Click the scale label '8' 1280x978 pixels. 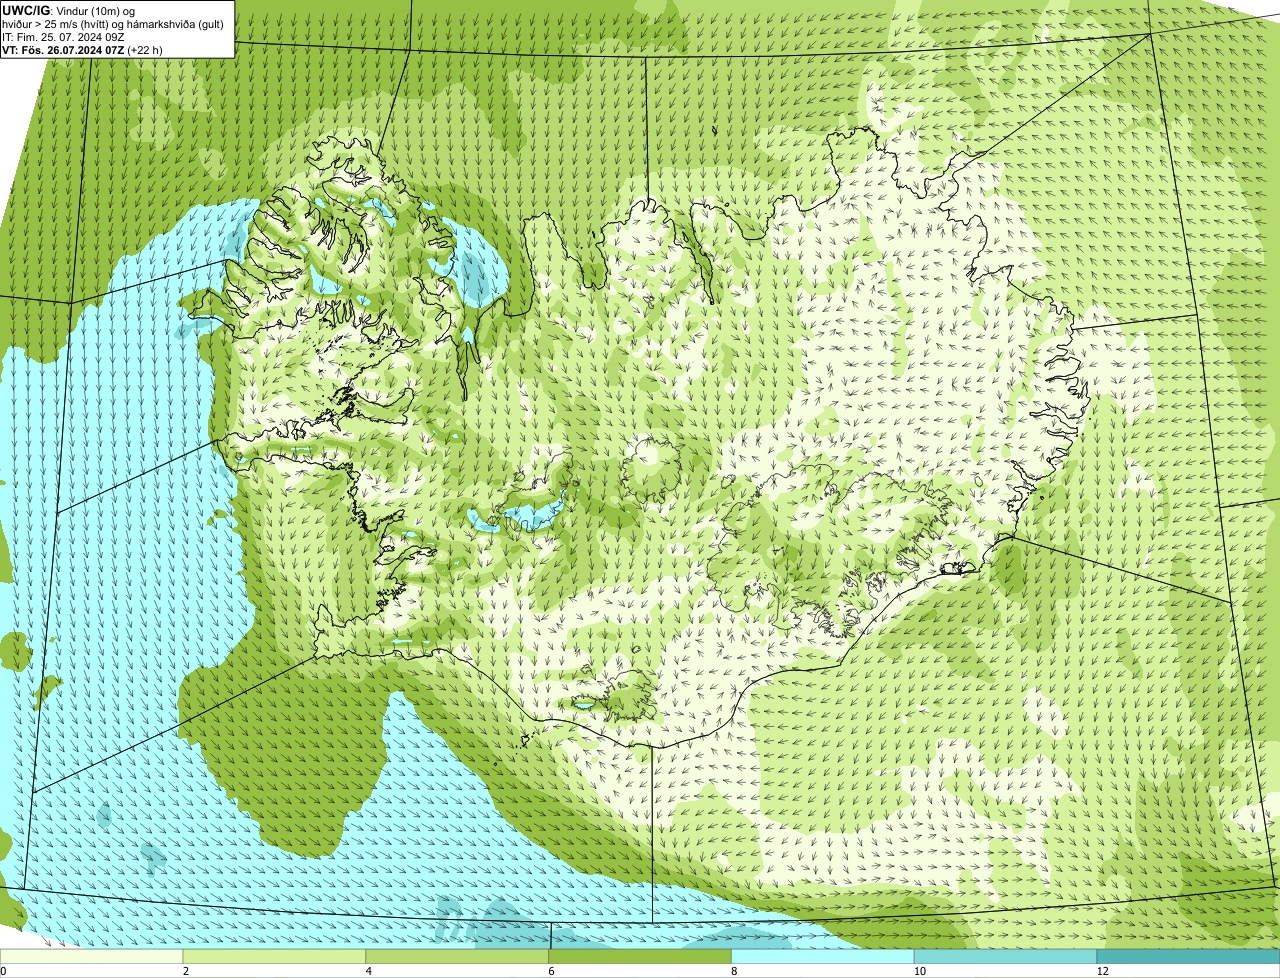tap(734, 971)
